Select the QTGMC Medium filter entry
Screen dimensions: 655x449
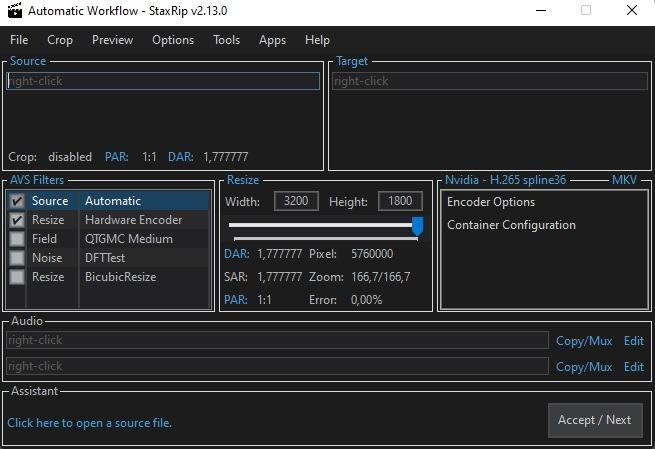[x=129, y=239]
